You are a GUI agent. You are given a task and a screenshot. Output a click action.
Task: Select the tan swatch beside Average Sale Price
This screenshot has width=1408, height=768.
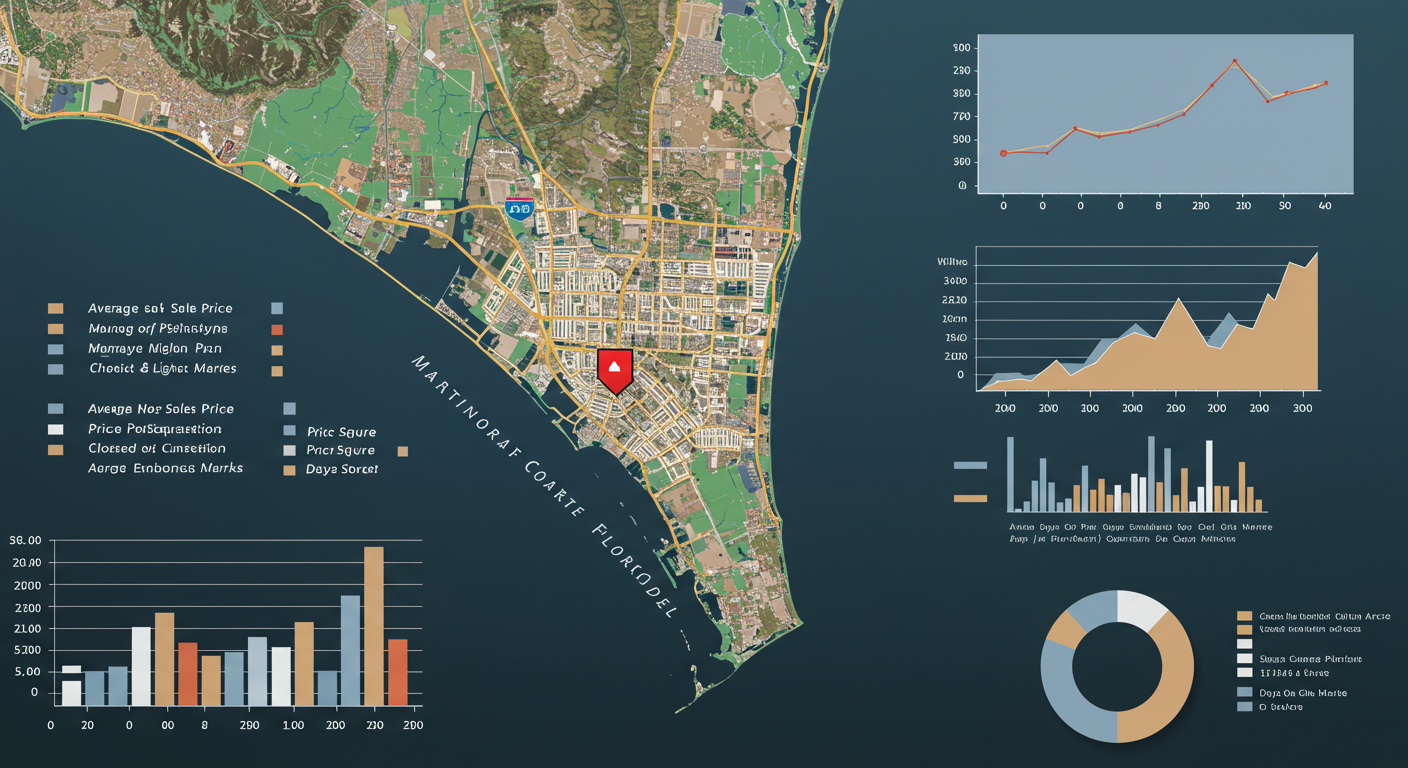[56, 309]
